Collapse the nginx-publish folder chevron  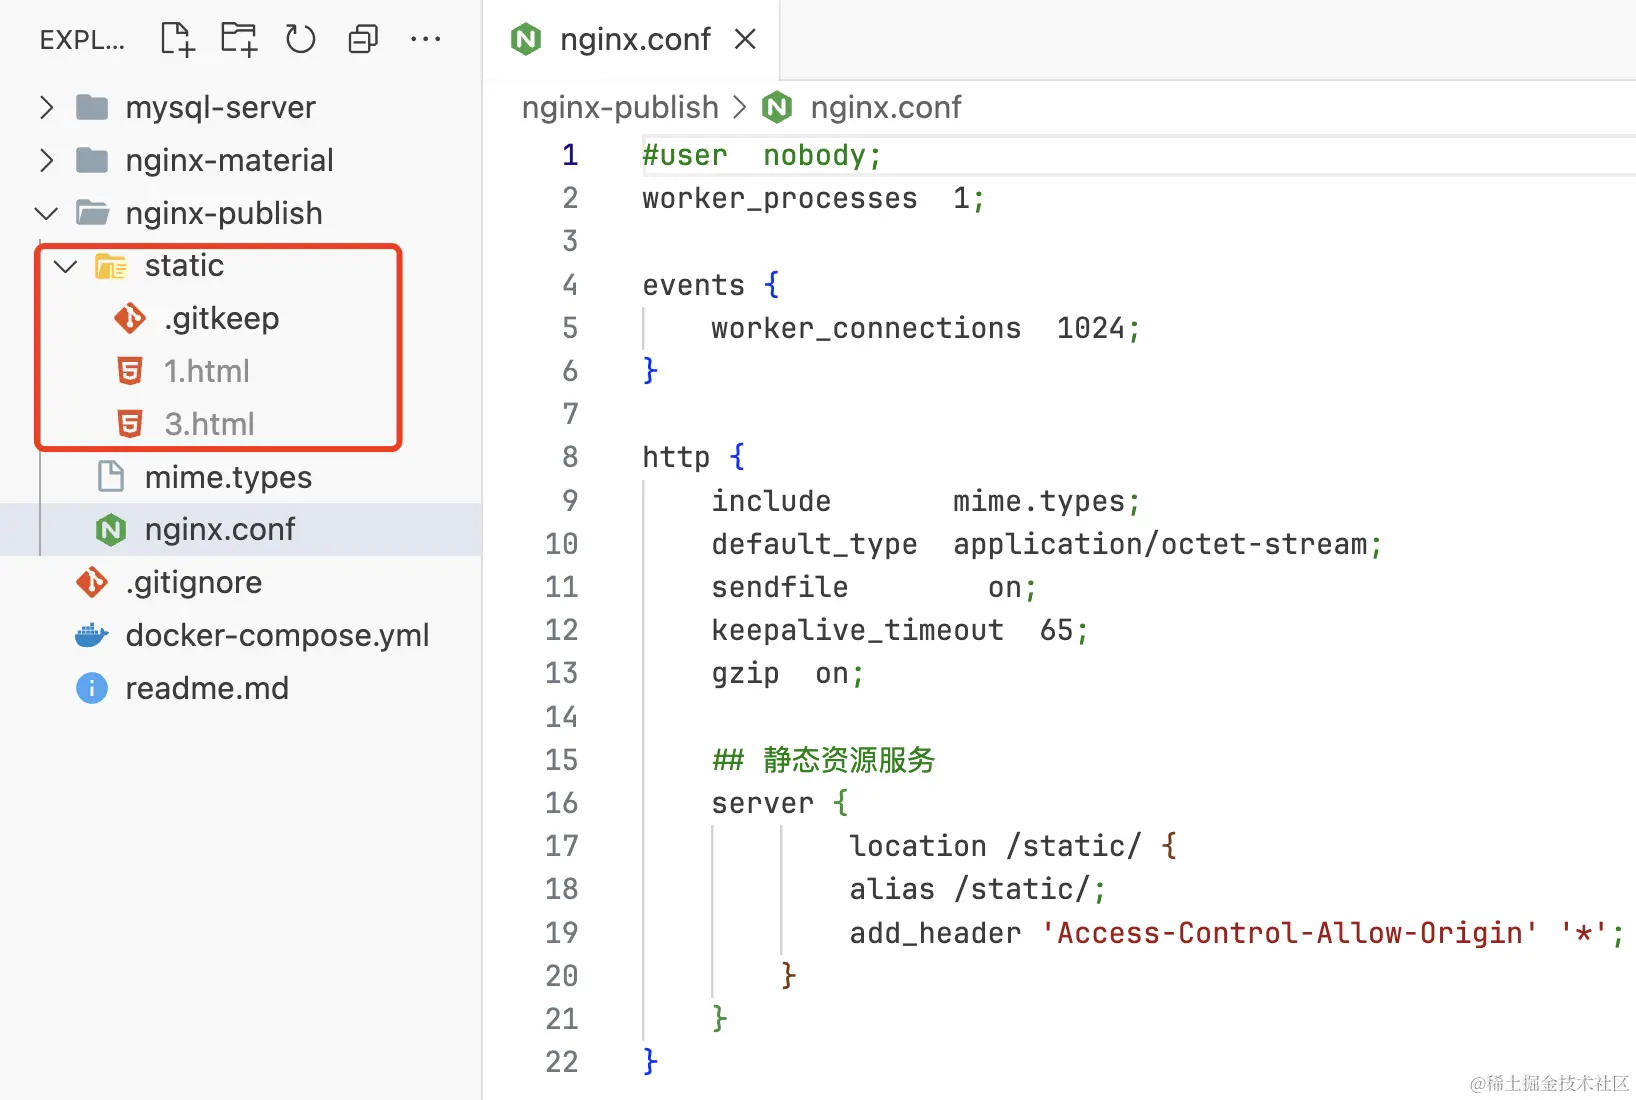click(46, 213)
